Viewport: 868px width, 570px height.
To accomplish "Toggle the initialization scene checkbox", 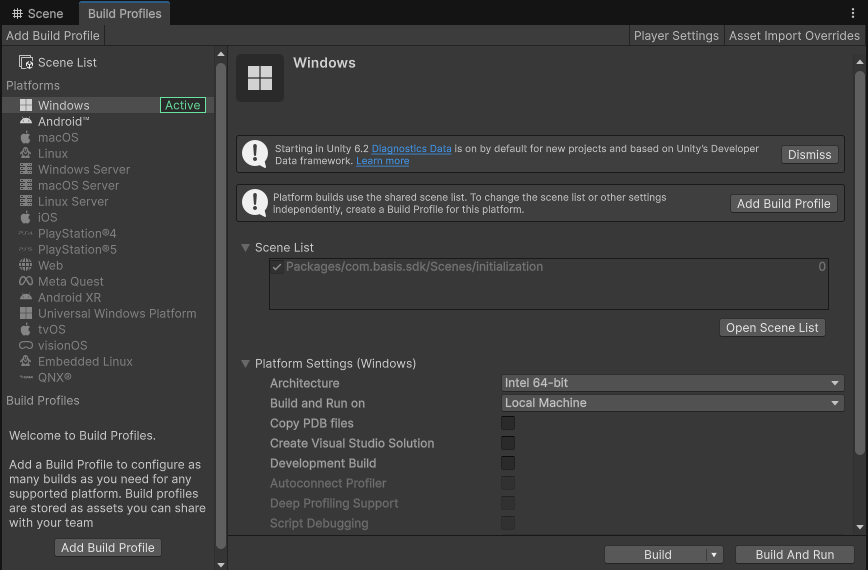I will pos(277,267).
